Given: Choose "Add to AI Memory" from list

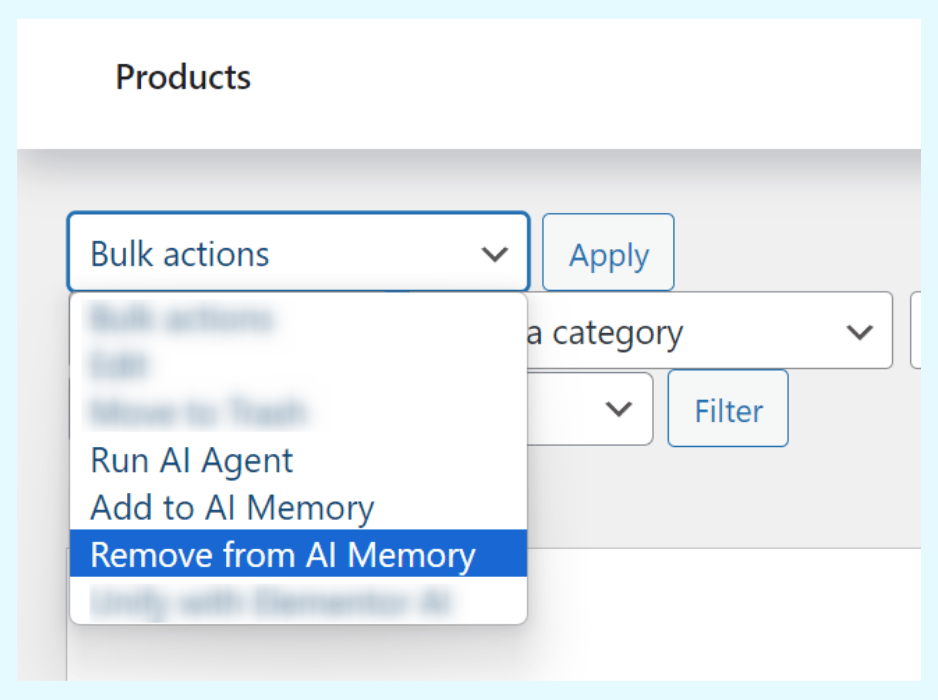Looking at the screenshot, I should click(x=232, y=508).
